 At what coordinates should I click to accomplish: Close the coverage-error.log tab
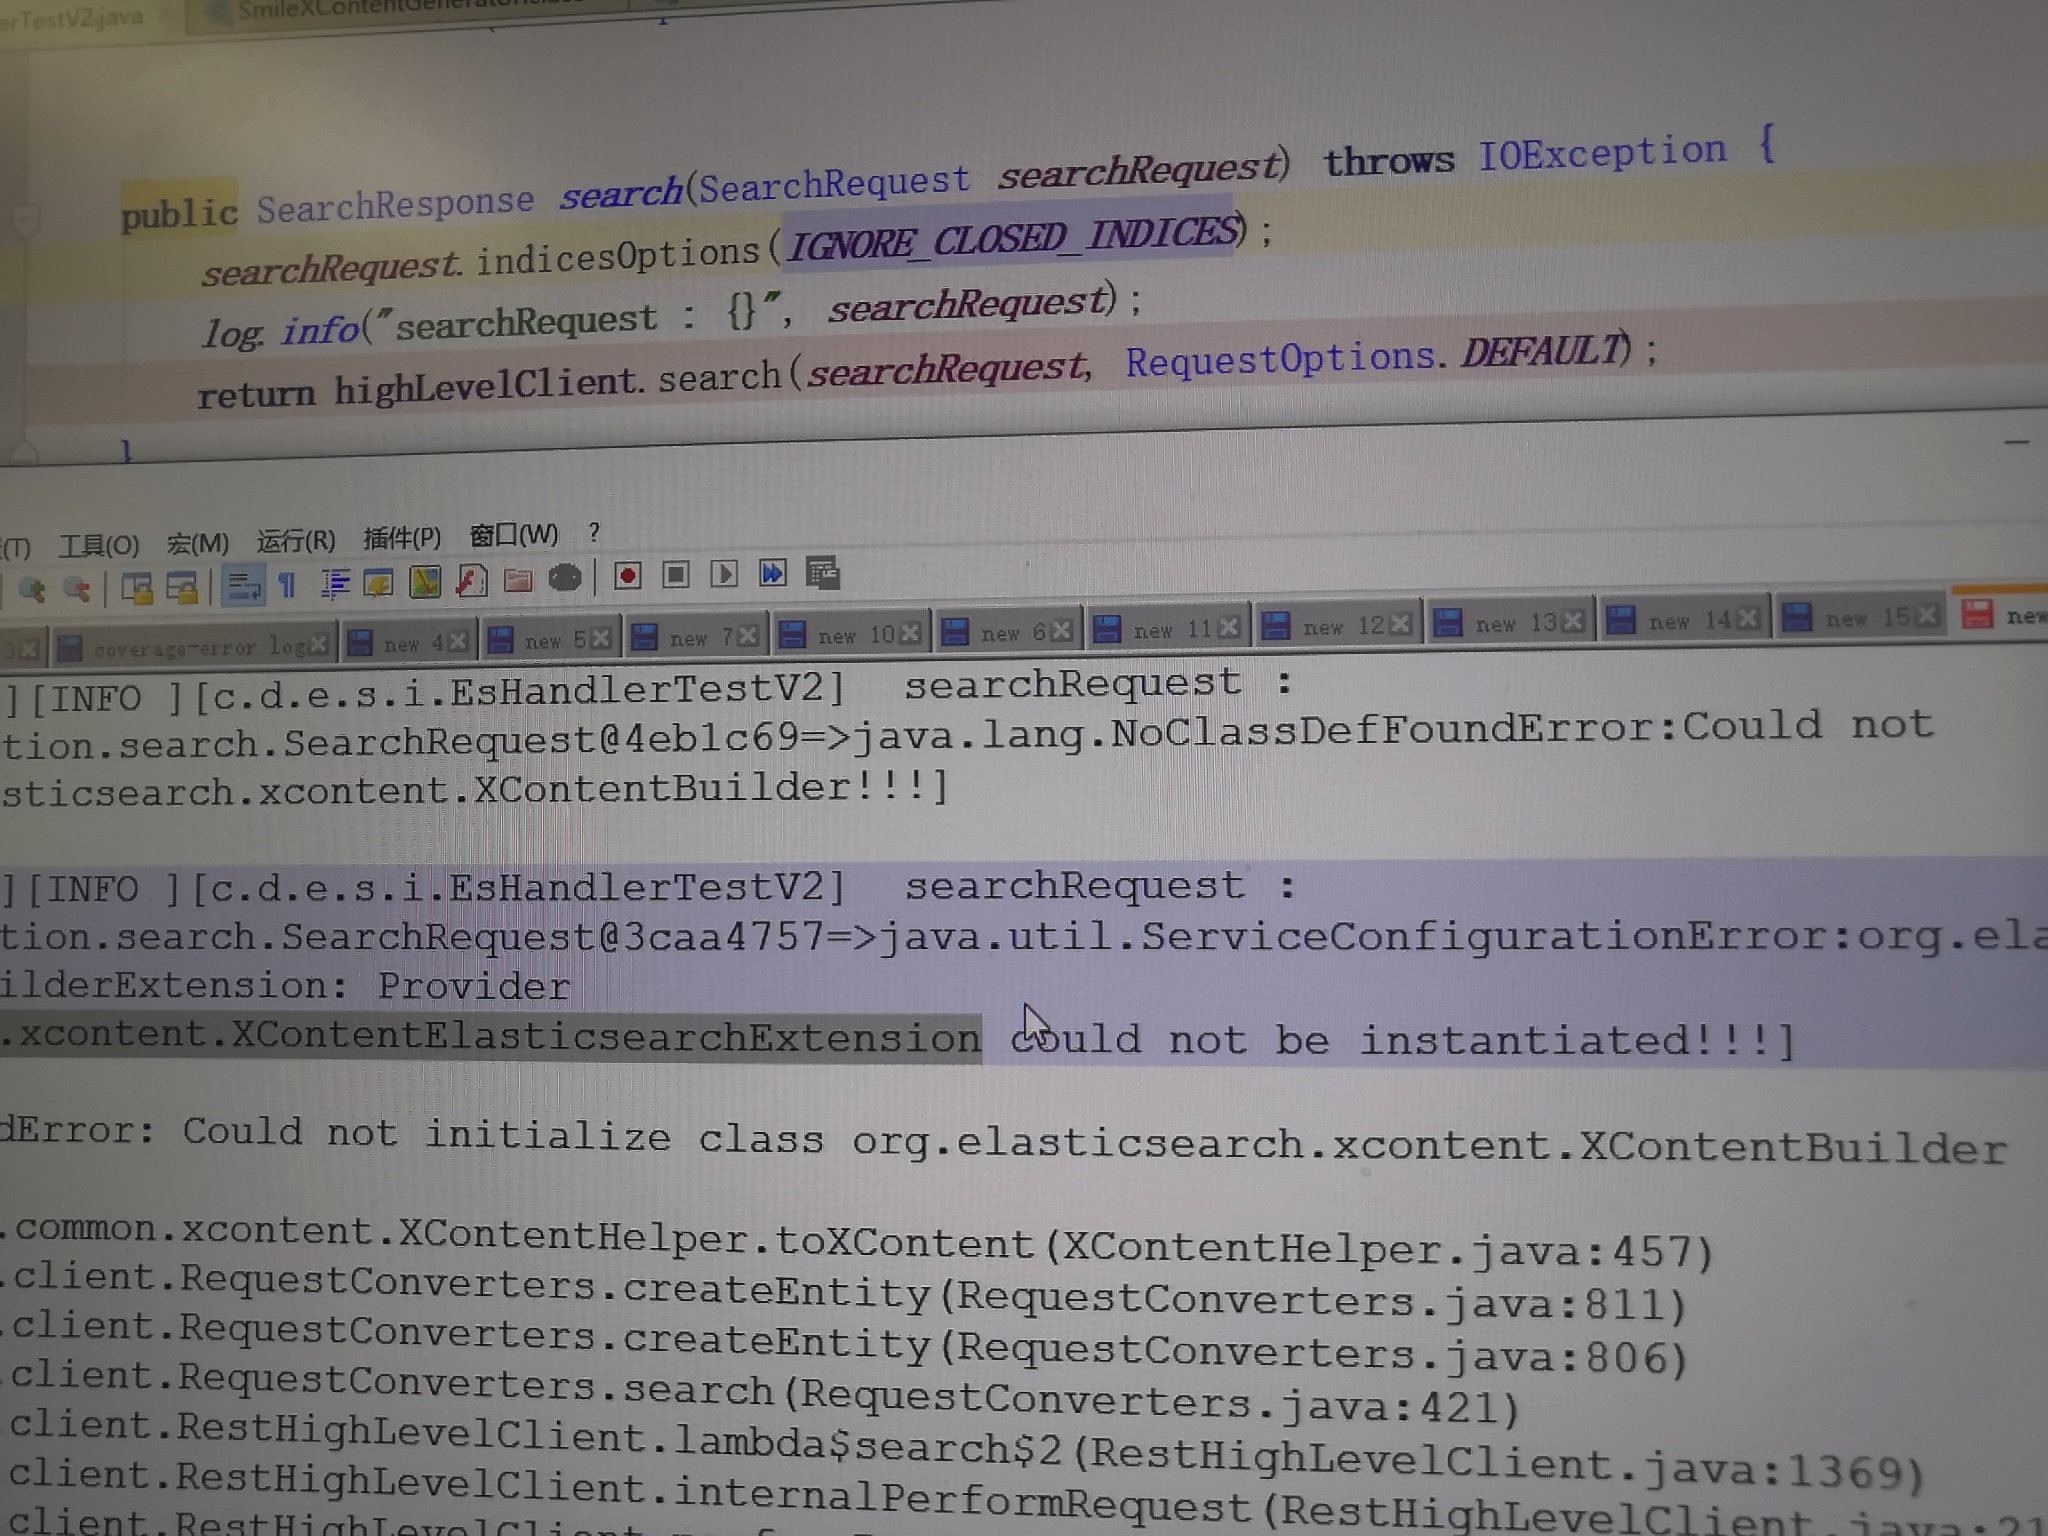point(320,645)
